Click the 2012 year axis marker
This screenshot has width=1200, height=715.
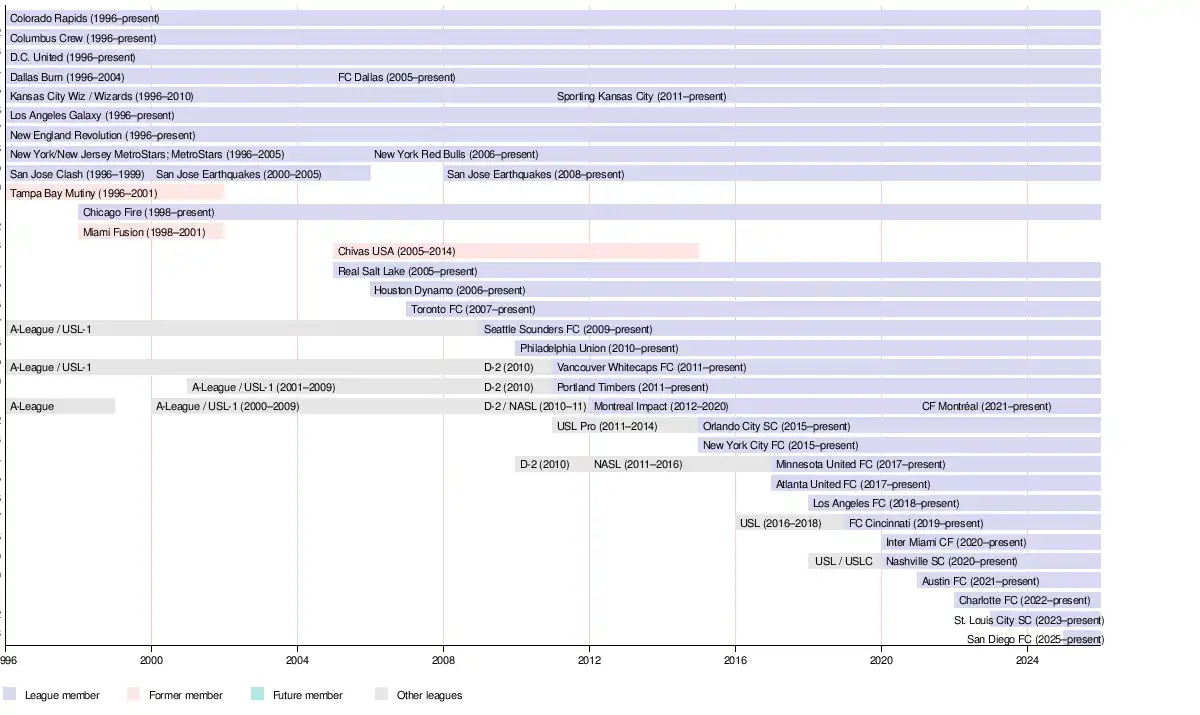coord(589,660)
